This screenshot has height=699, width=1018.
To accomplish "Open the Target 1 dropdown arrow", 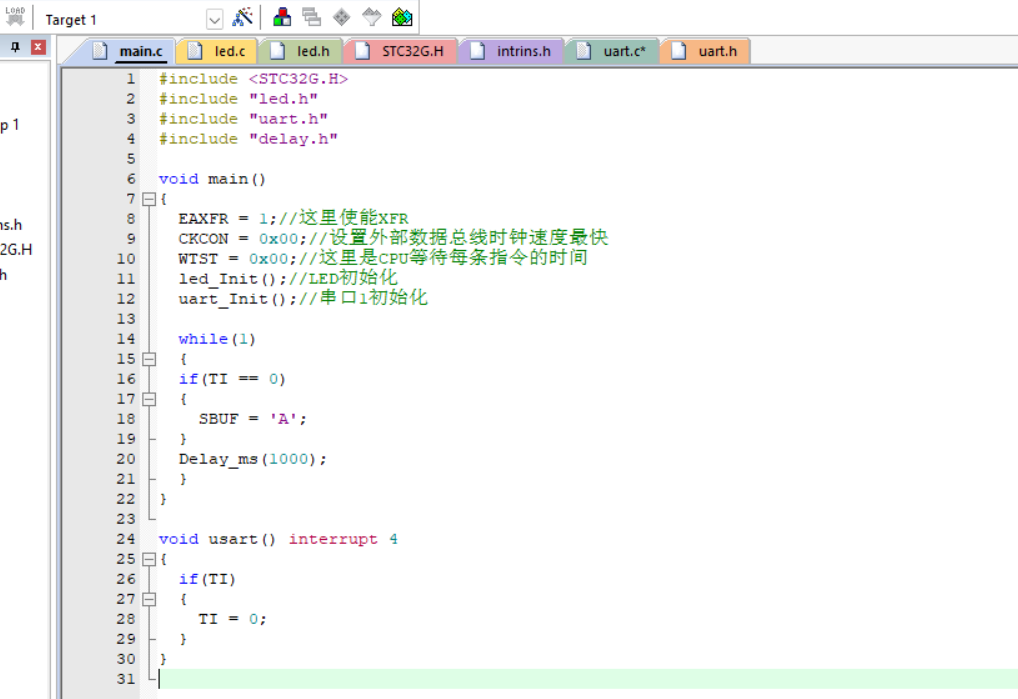I will coord(214,19).
